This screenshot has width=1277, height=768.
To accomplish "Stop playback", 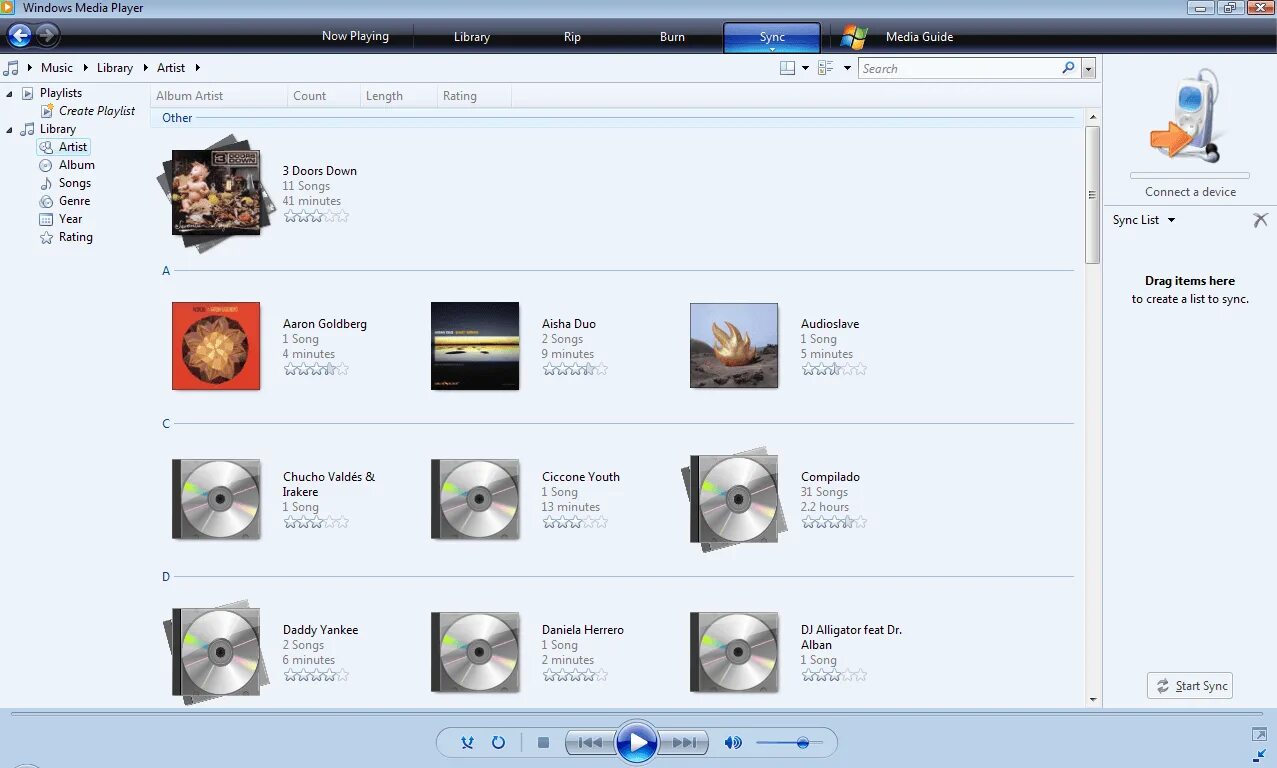I will 543,743.
